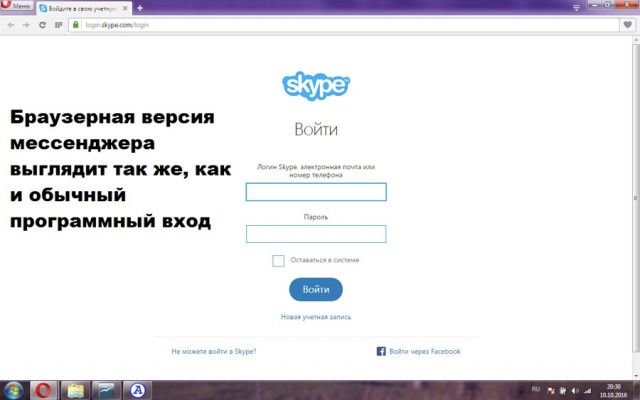The height and width of the screenshot is (400, 640).
Task: Open the Opera Menu button
Action: 16,6
